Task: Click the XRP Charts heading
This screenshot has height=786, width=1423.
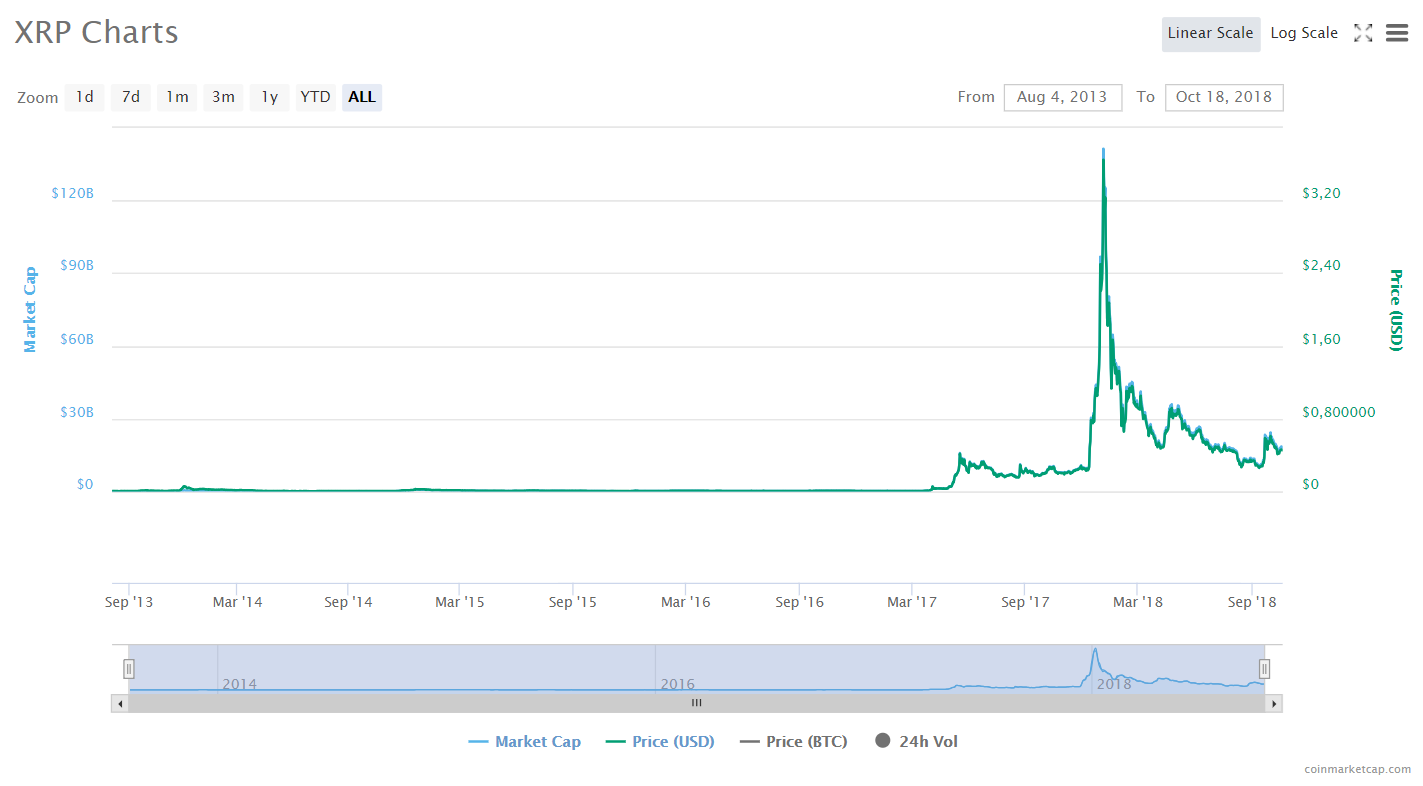Action: (96, 33)
